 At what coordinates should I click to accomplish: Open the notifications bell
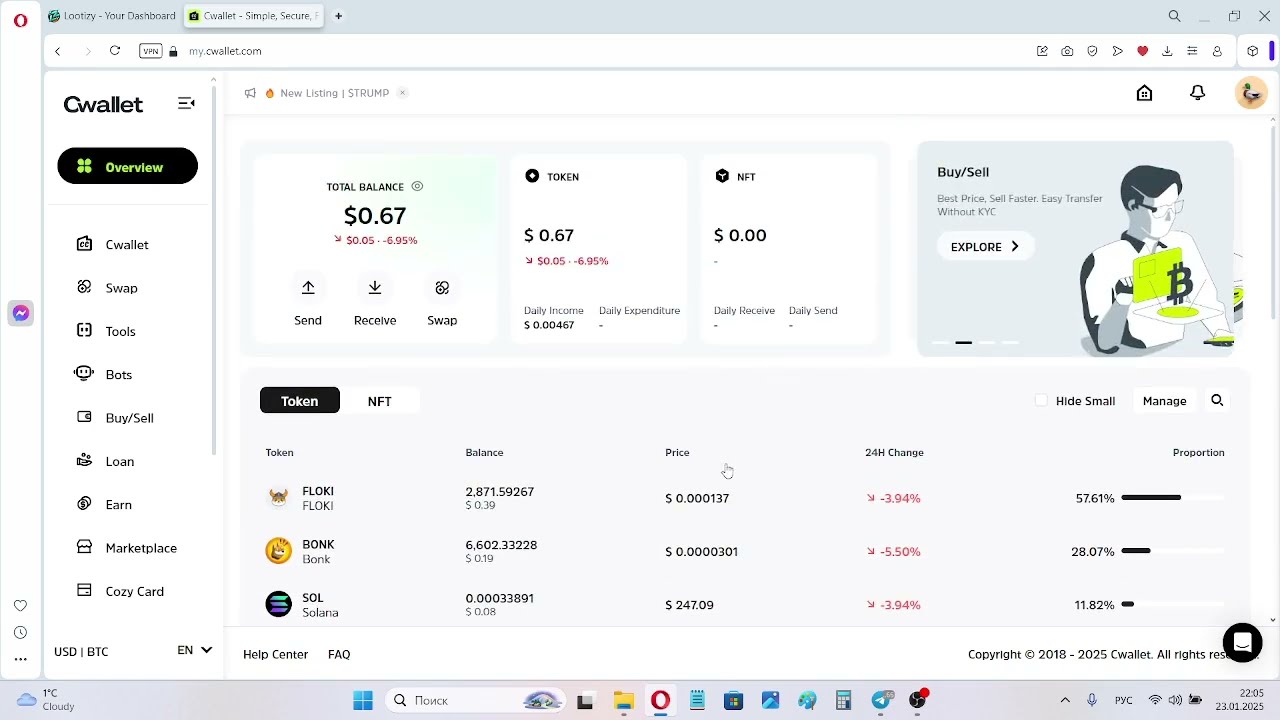pos(1197,93)
